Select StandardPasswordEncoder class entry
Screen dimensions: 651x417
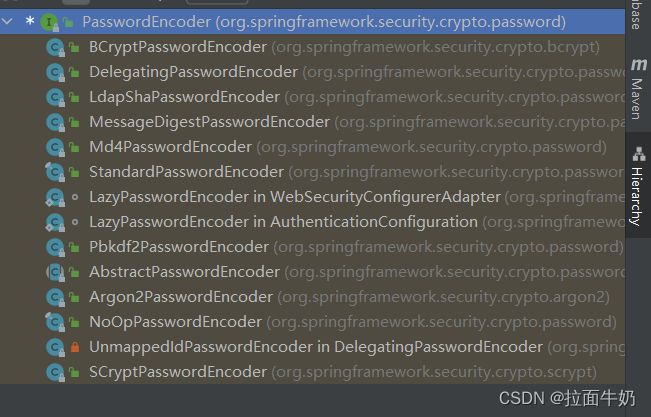pyautogui.click(x=312, y=172)
